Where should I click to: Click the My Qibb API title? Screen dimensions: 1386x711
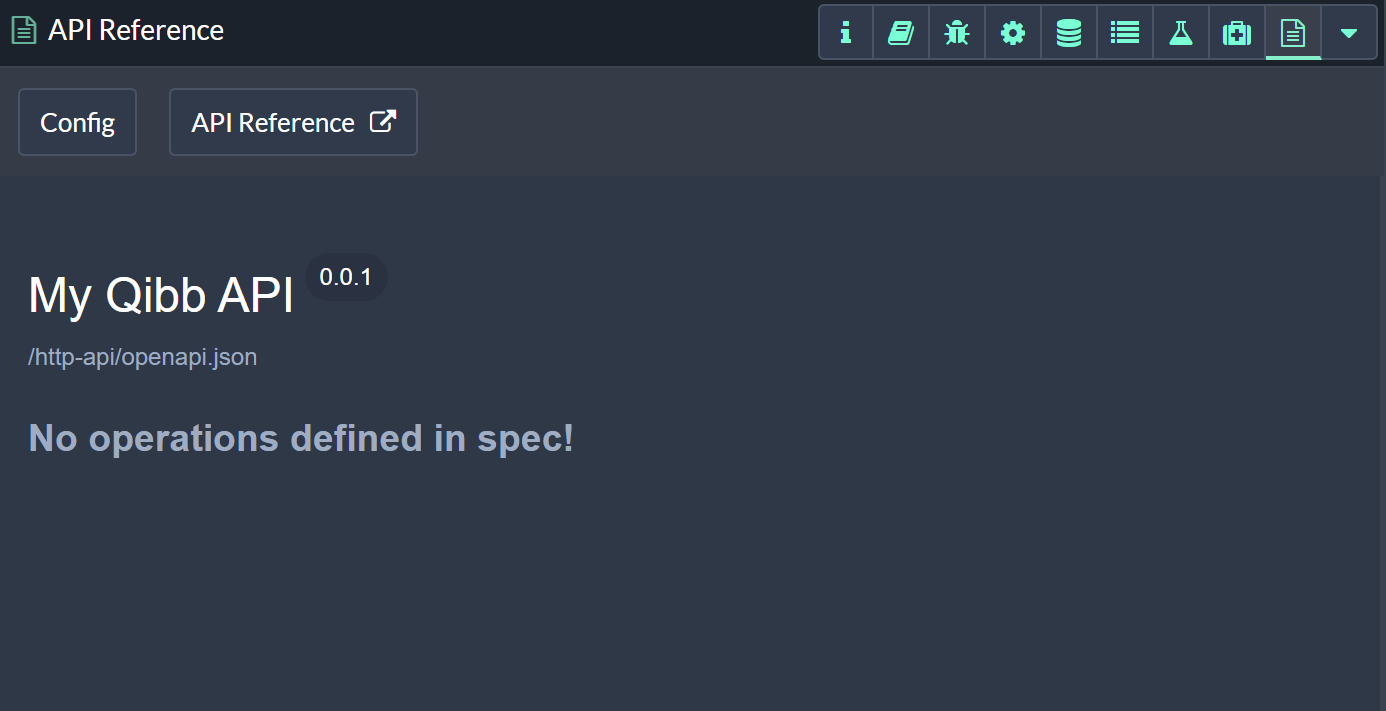[x=161, y=296]
